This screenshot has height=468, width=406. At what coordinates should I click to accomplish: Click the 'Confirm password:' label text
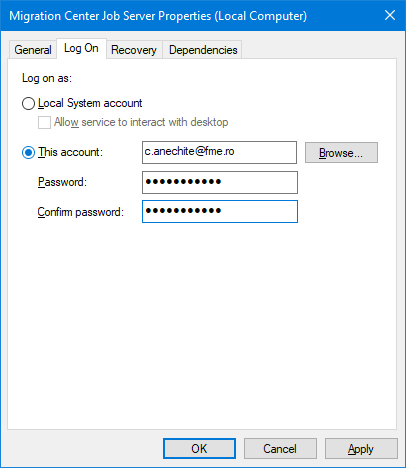81,212
